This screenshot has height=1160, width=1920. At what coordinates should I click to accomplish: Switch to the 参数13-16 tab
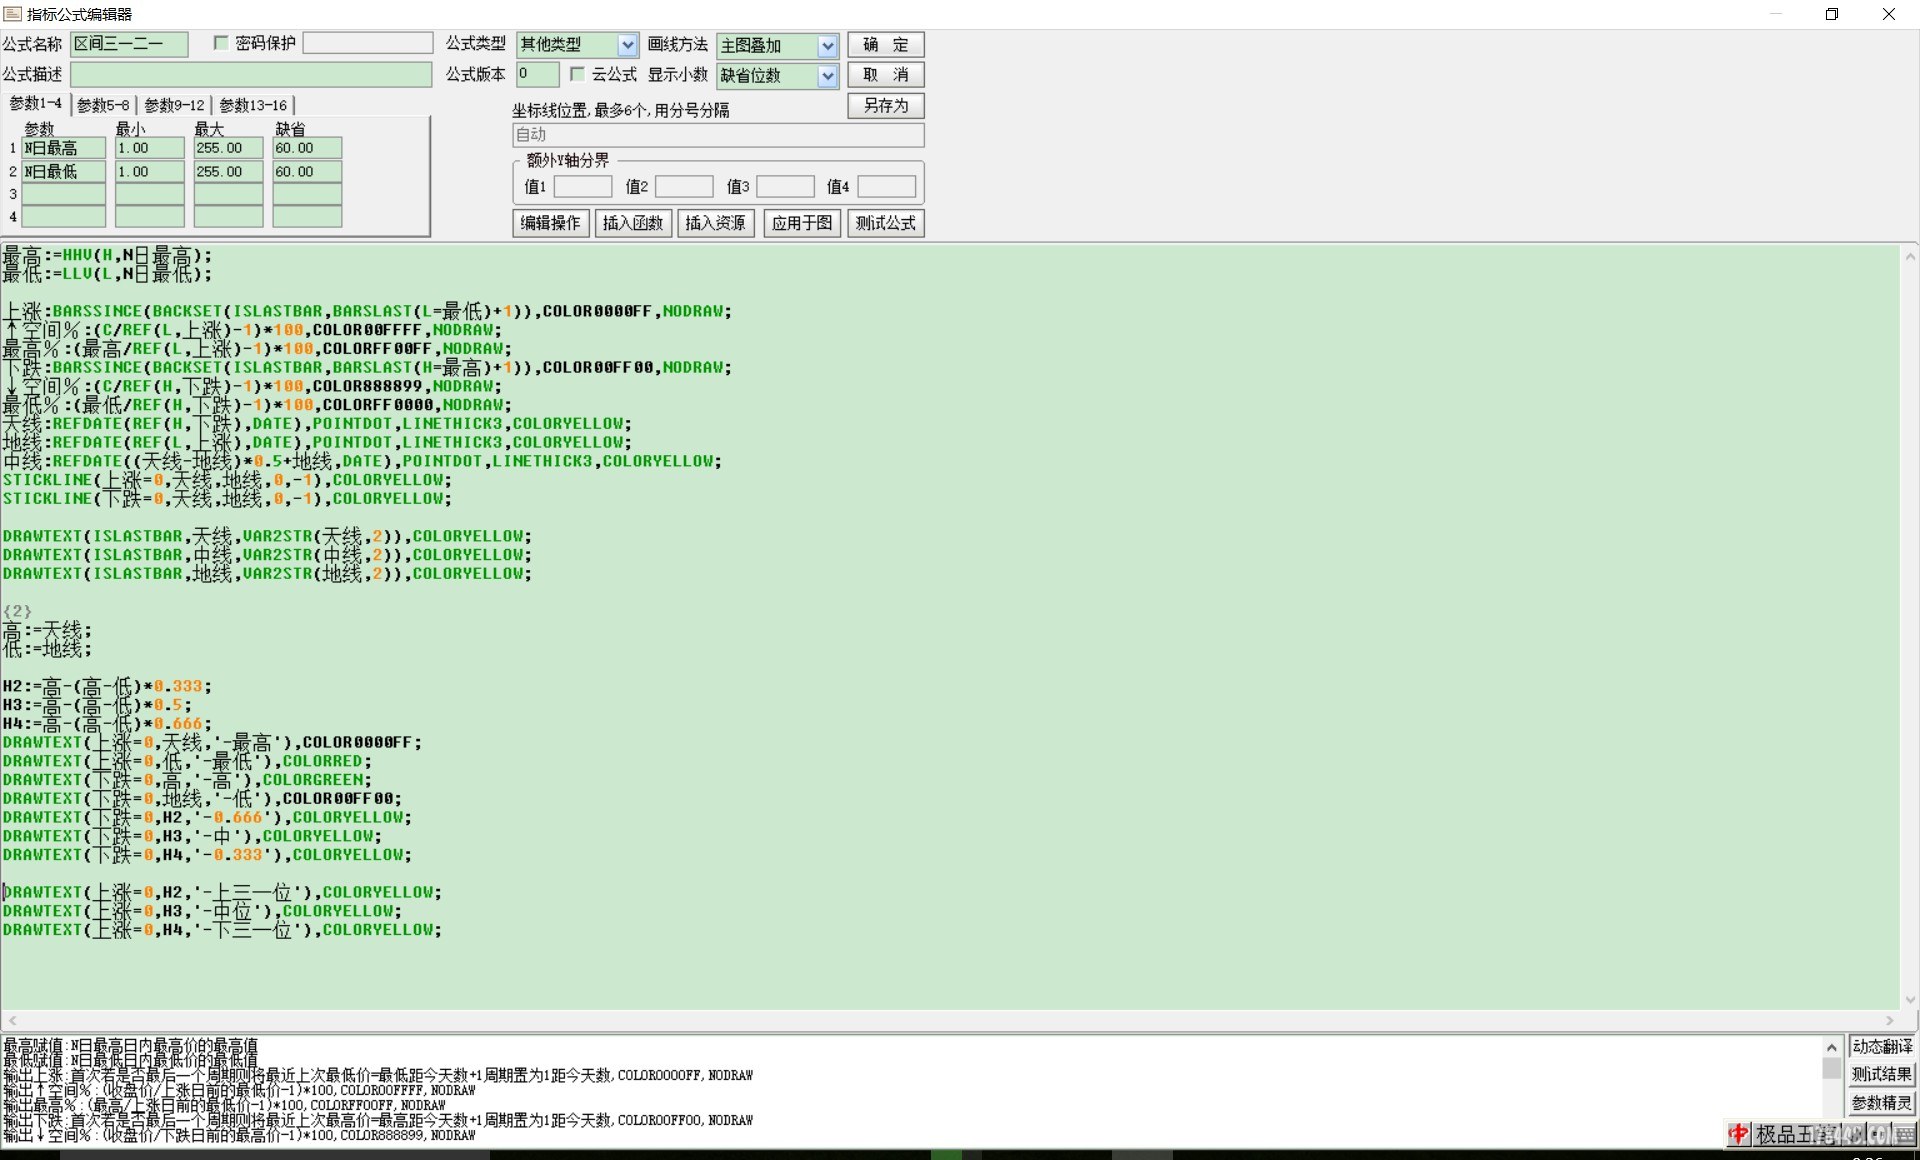coord(253,105)
